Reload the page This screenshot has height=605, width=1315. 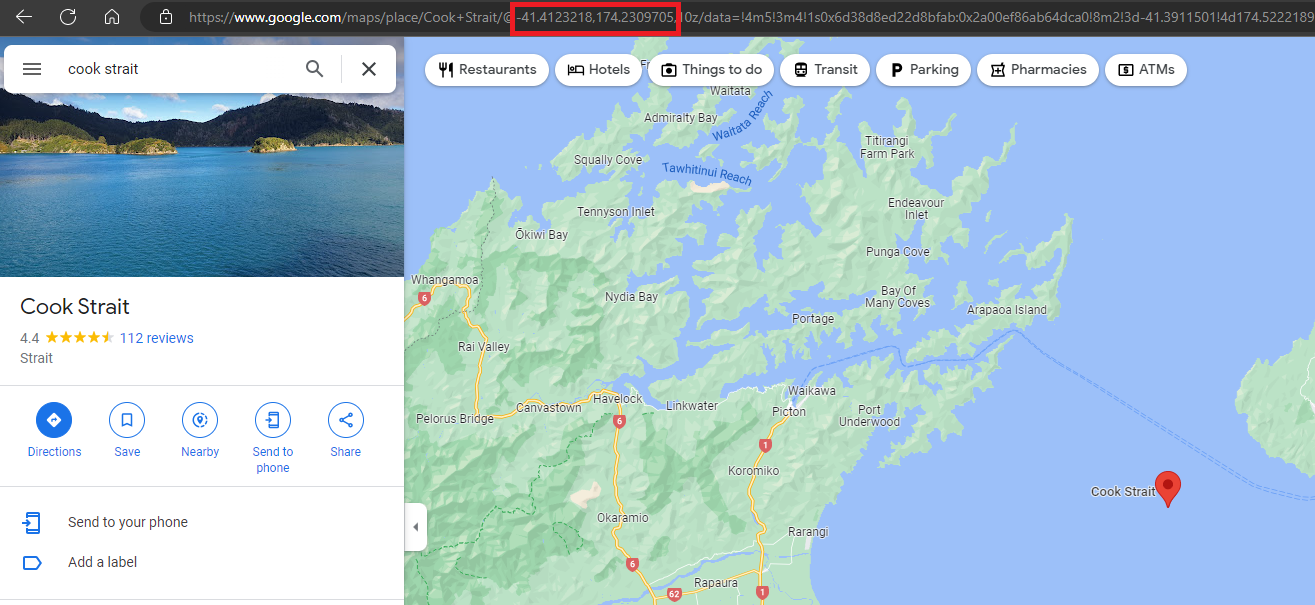[x=68, y=16]
